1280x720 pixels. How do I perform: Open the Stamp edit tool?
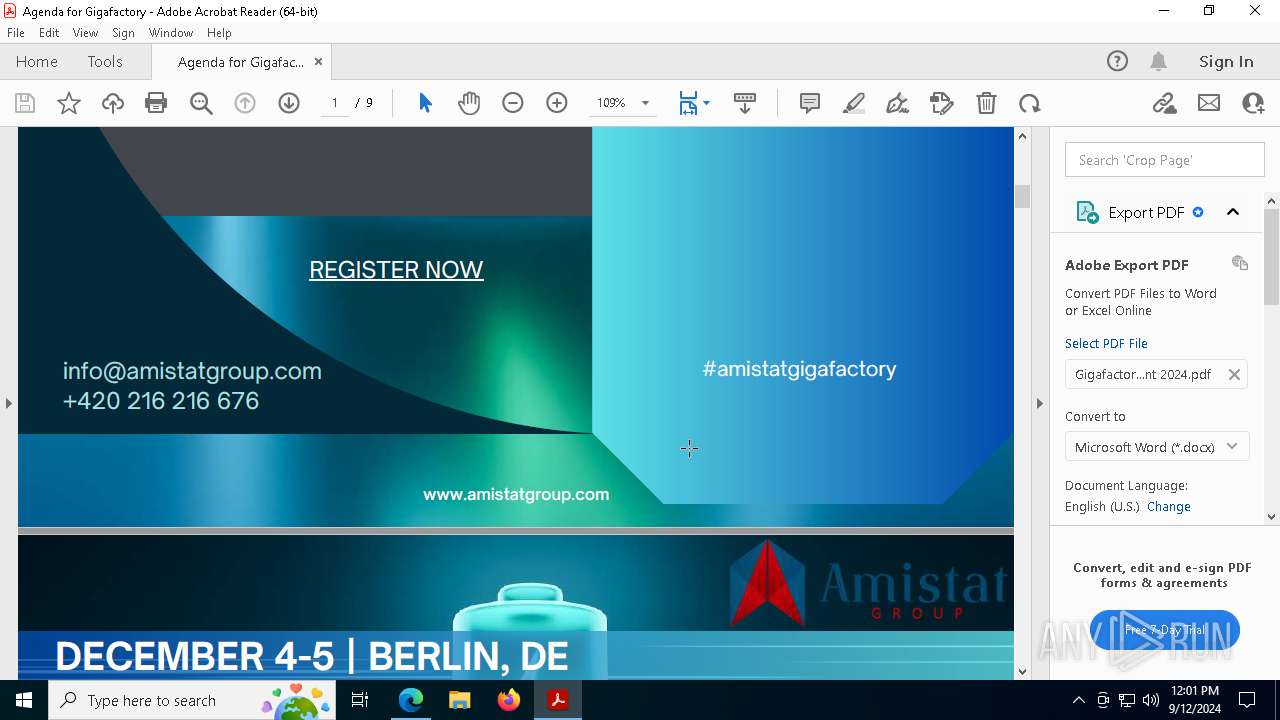point(942,103)
